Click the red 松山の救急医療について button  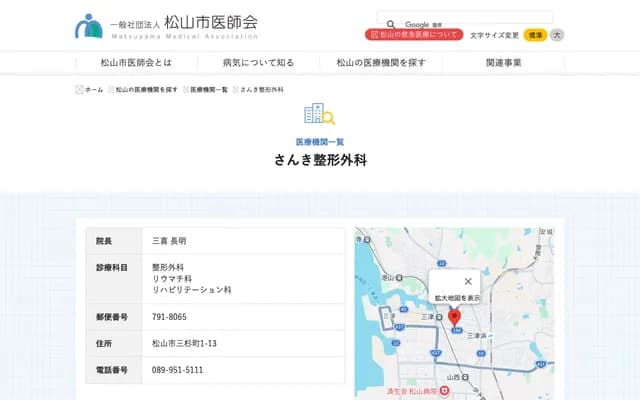414,35
